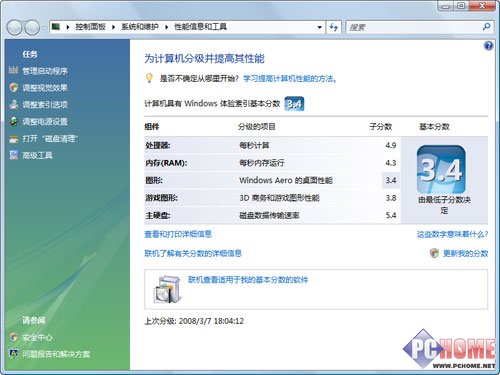
Task: Expand the arrow before 系统和维护 breadcrumb
Action: pos(113,27)
